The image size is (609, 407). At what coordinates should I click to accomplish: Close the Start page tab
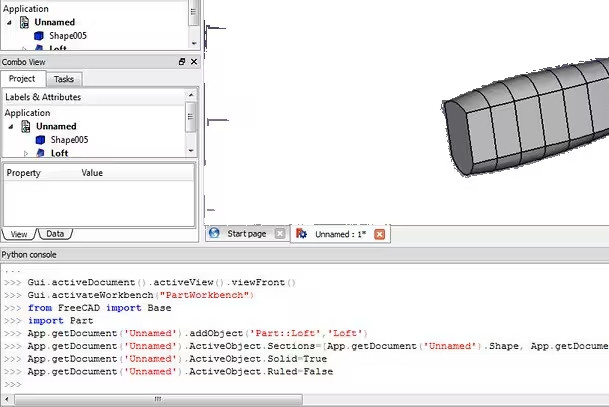[x=280, y=234]
